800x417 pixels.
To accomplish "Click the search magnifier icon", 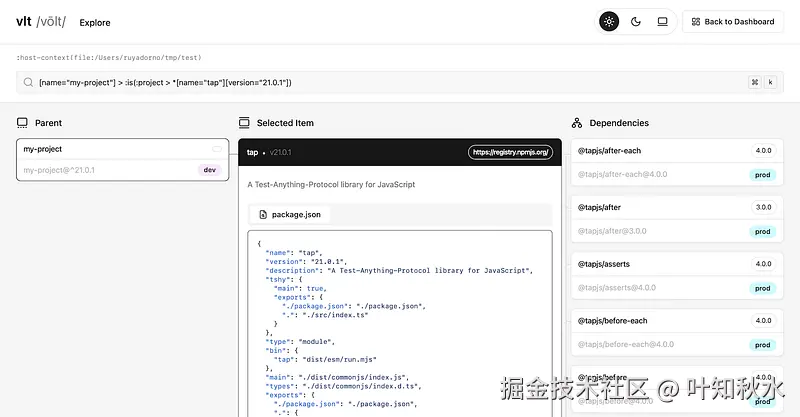I will click(28, 82).
